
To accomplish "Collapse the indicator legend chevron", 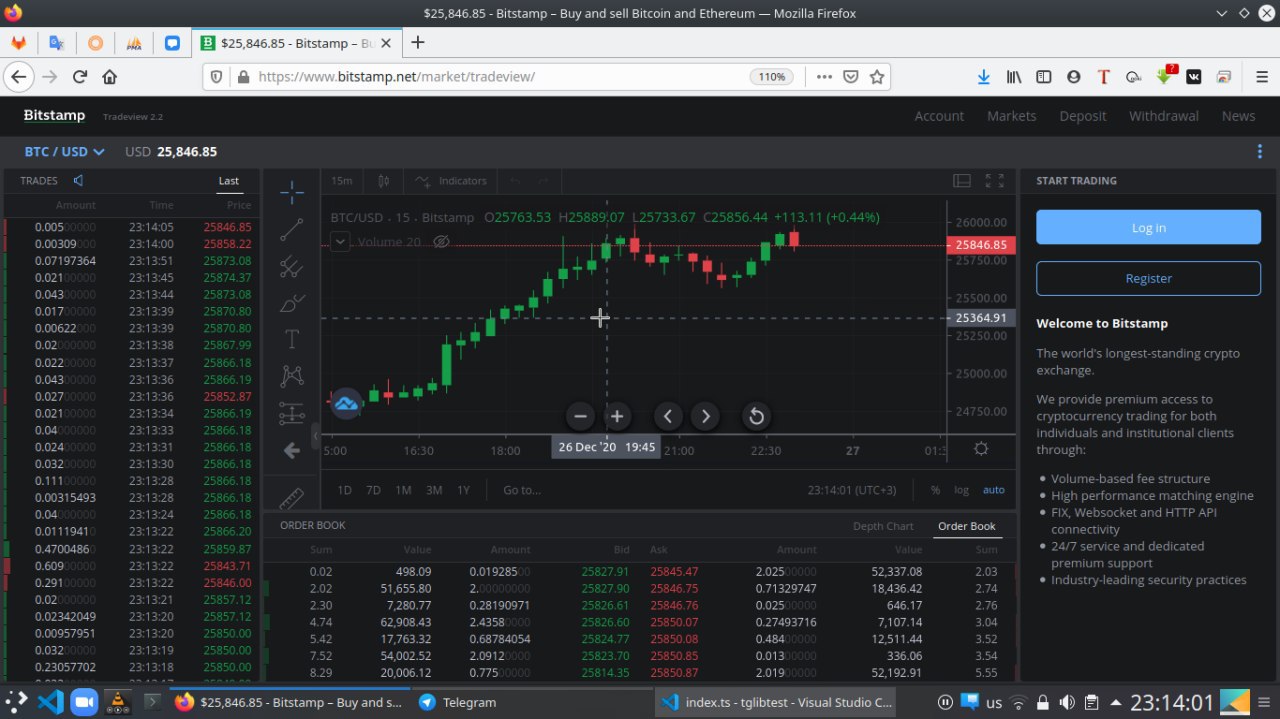I will coord(340,241).
